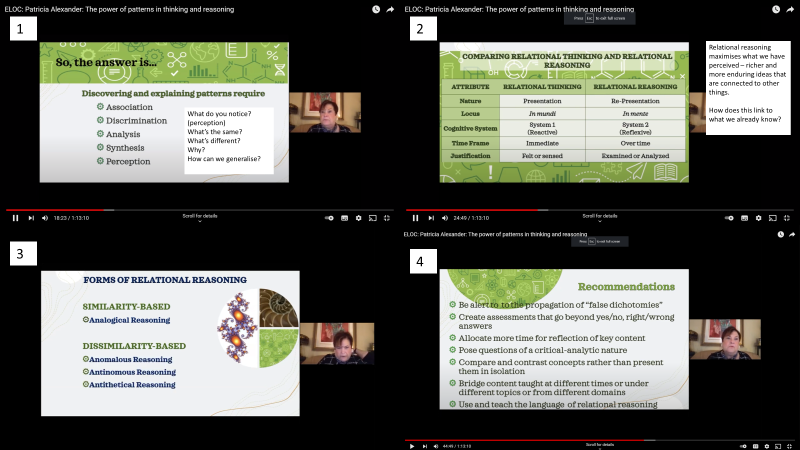Image resolution: width=800 pixels, height=450 pixels.
Task: Toggle subtitles in the 18:23 player
Action: (344, 218)
